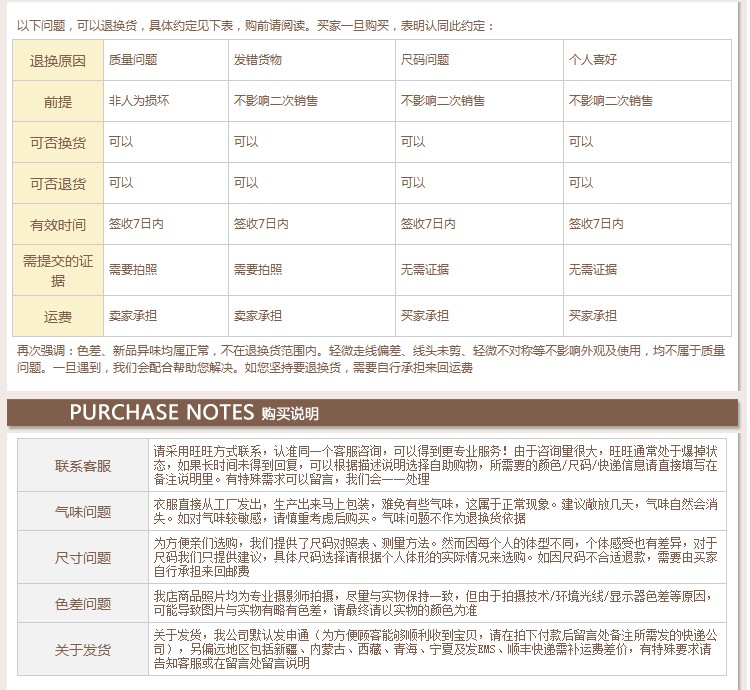The width and height of the screenshot is (750, 690).
Task: Select the 尺寸问题 section label
Action: click(83, 557)
